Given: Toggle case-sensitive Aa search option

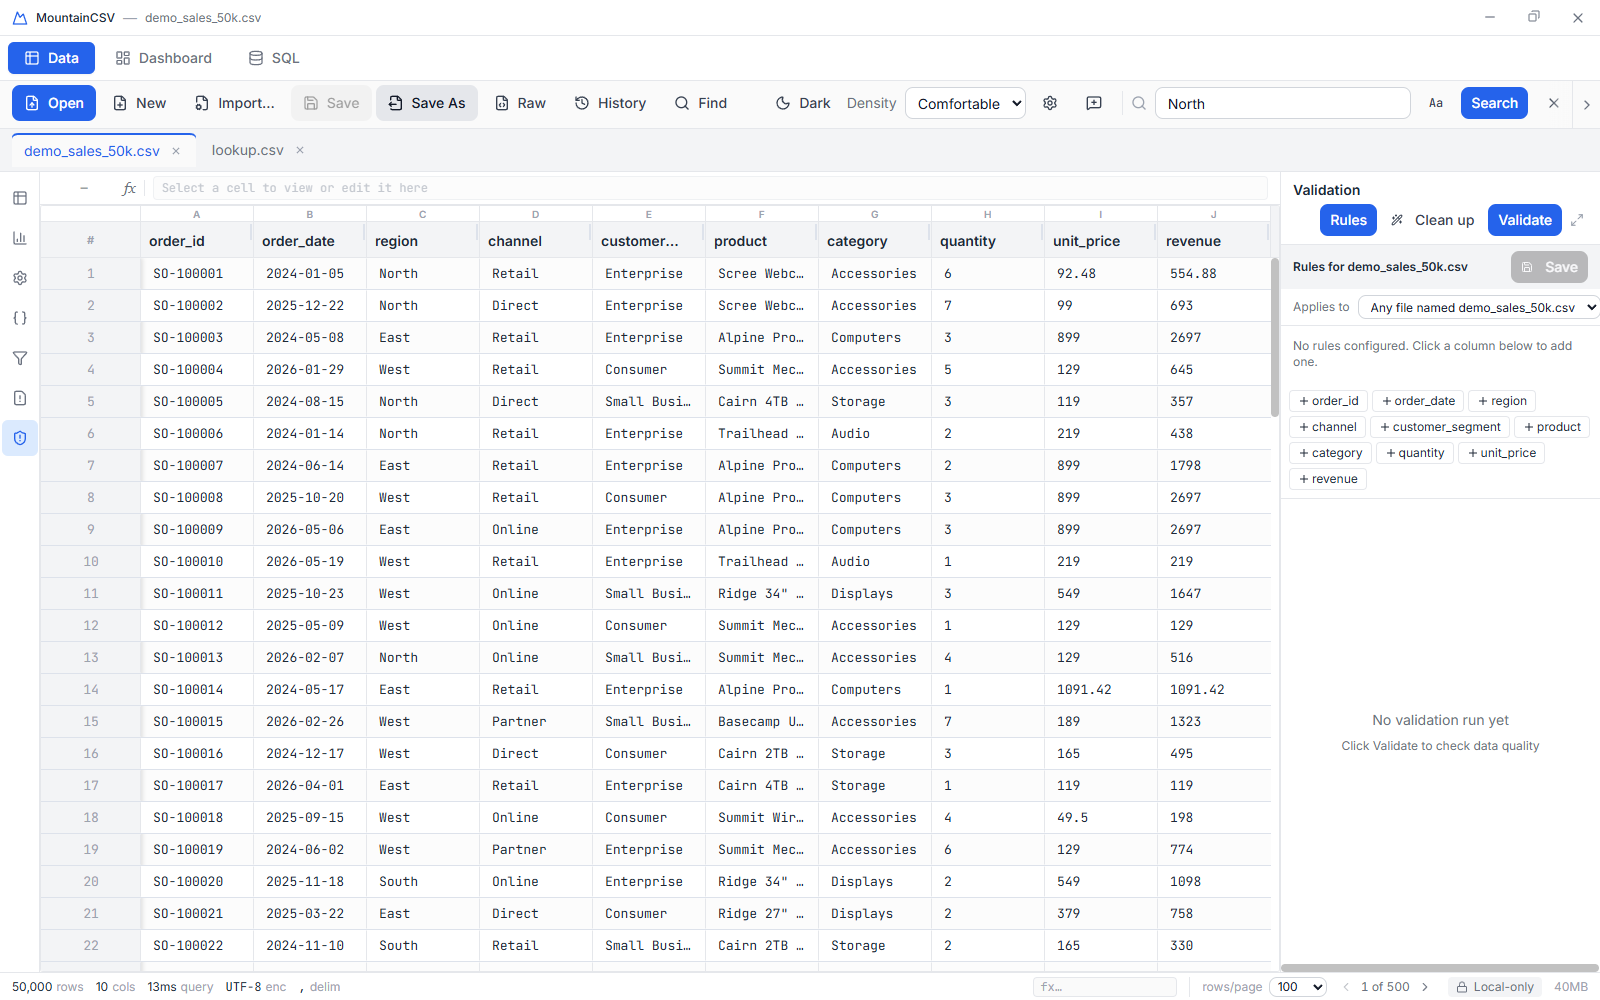Looking at the screenshot, I should (1436, 103).
